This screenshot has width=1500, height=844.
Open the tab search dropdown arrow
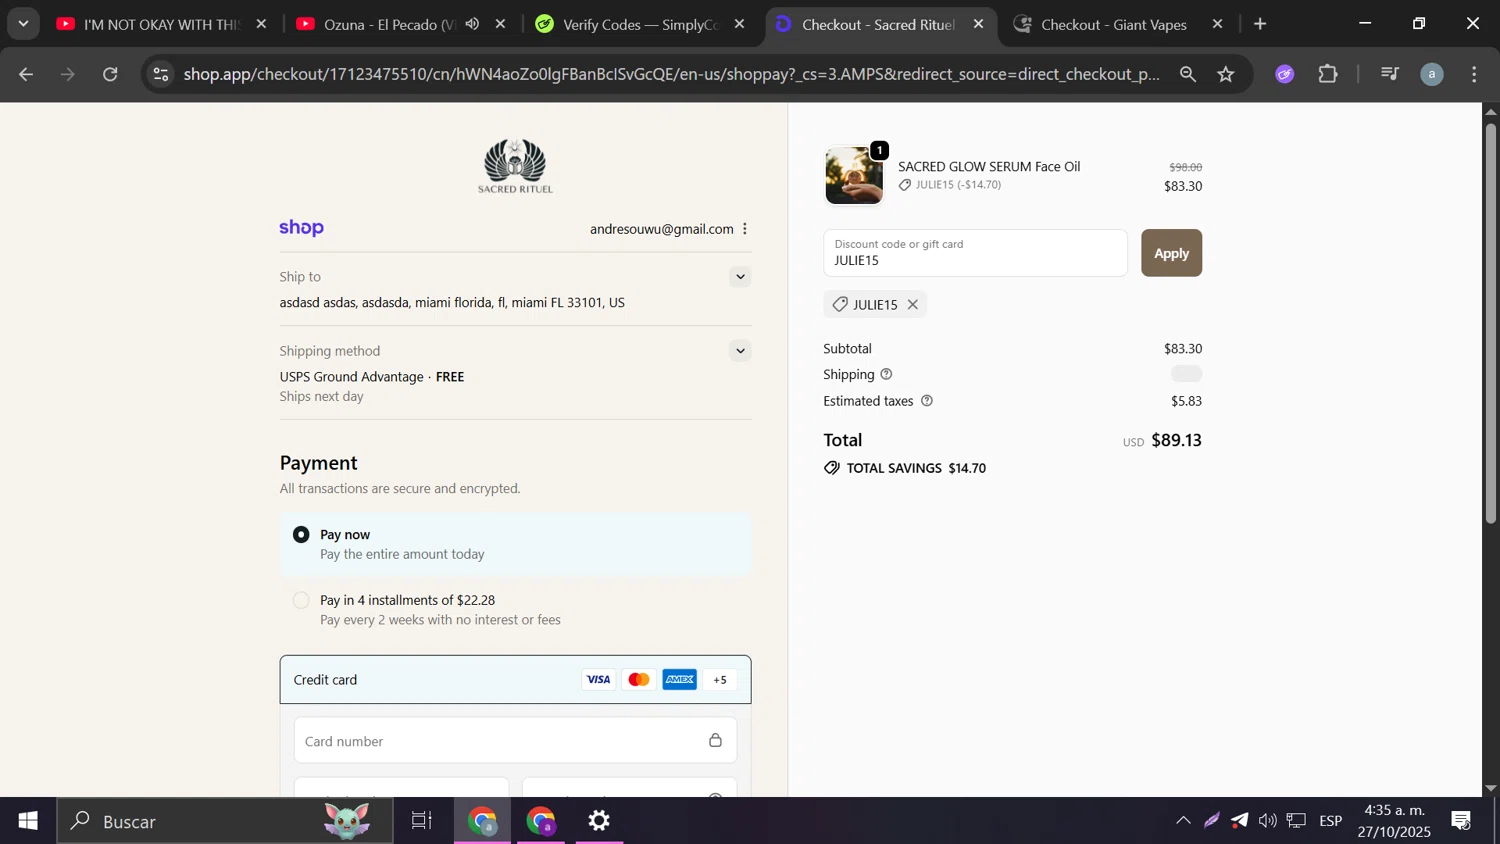[23, 24]
